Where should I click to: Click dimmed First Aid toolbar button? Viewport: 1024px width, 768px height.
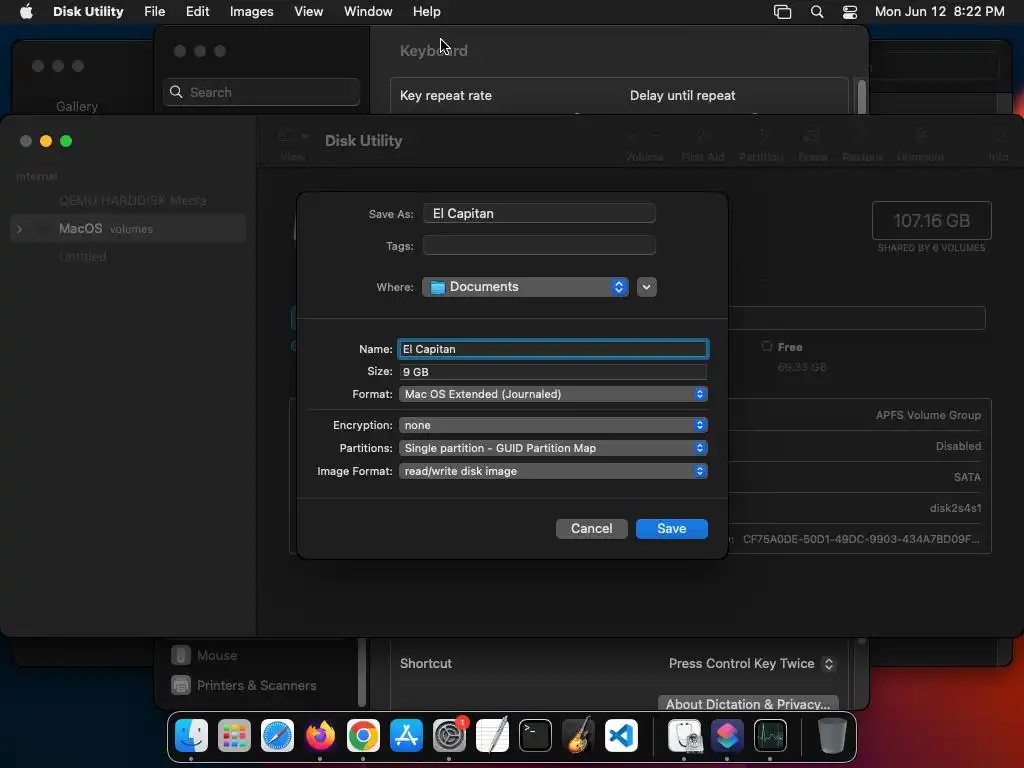pyautogui.click(x=703, y=145)
